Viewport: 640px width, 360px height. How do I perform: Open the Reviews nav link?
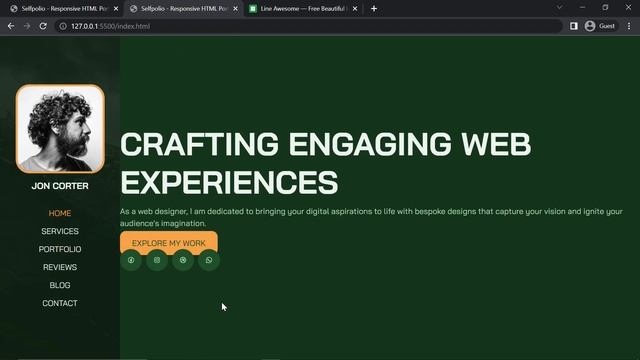[60, 267]
